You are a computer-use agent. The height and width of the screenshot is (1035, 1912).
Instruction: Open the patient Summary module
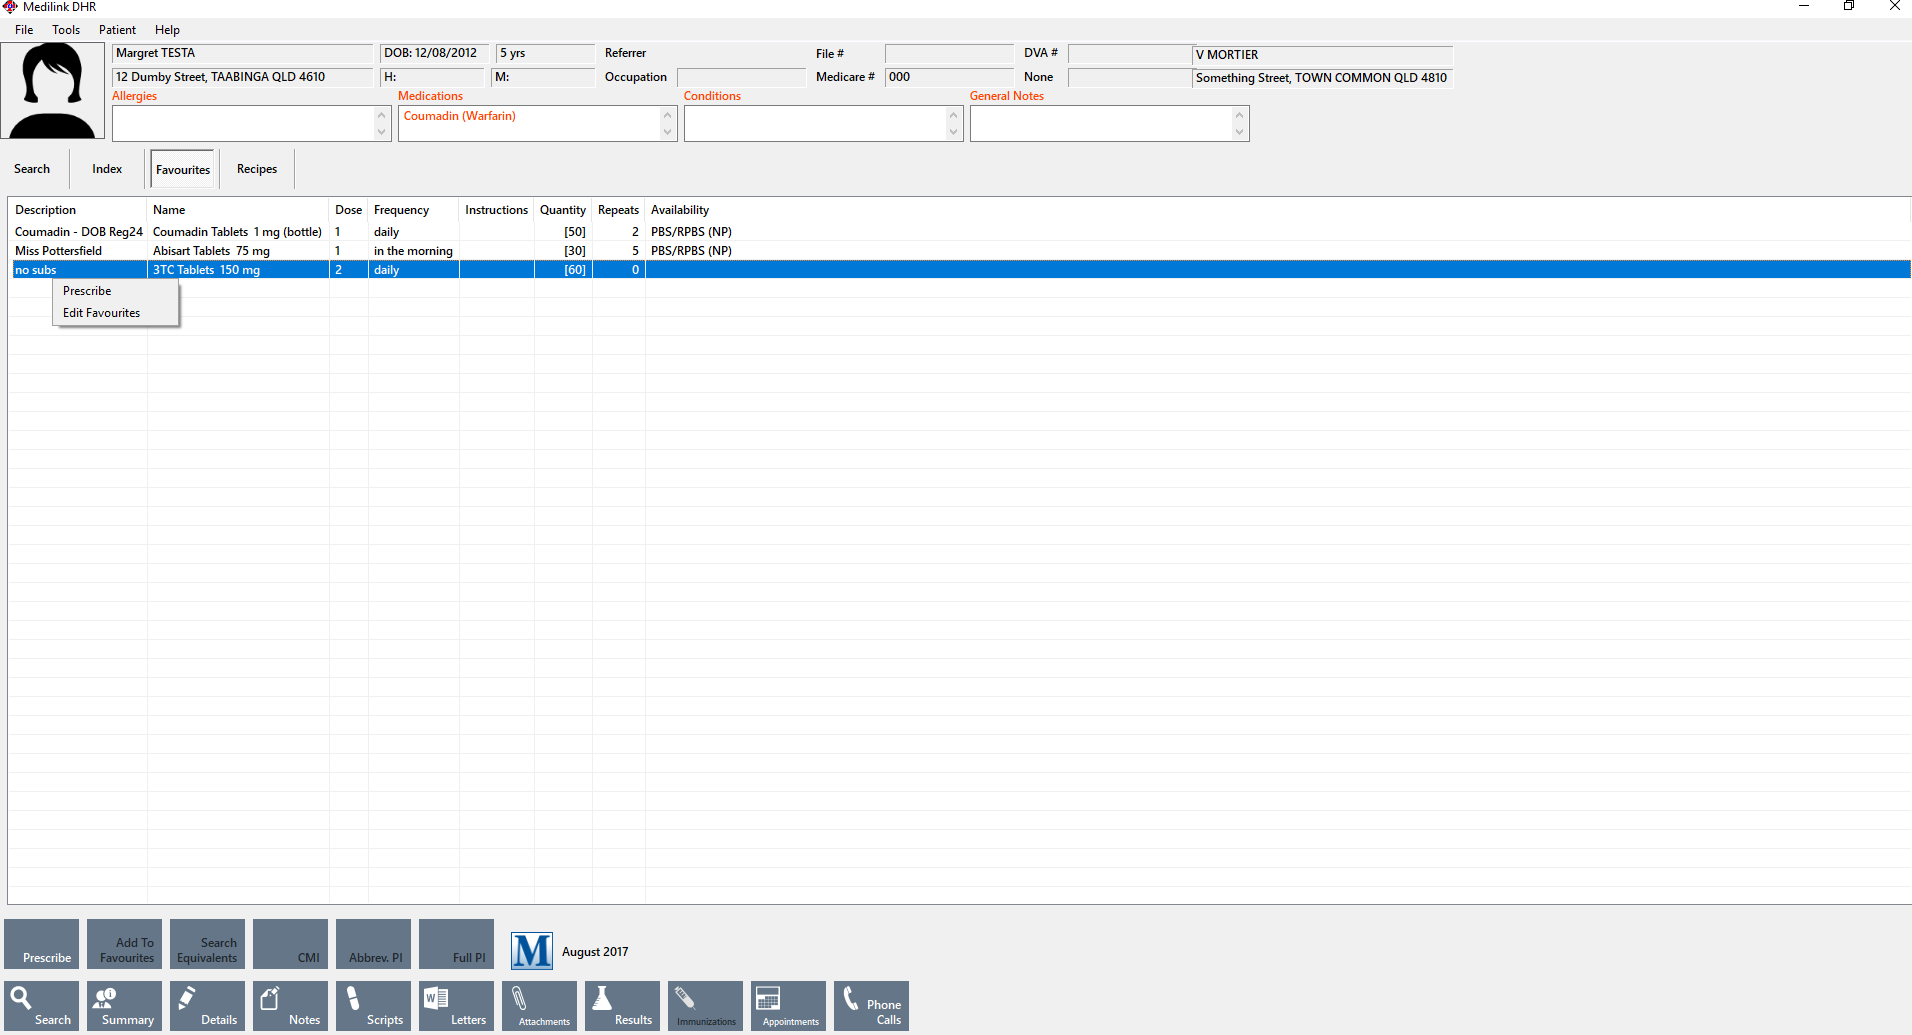pyautogui.click(x=124, y=1005)
